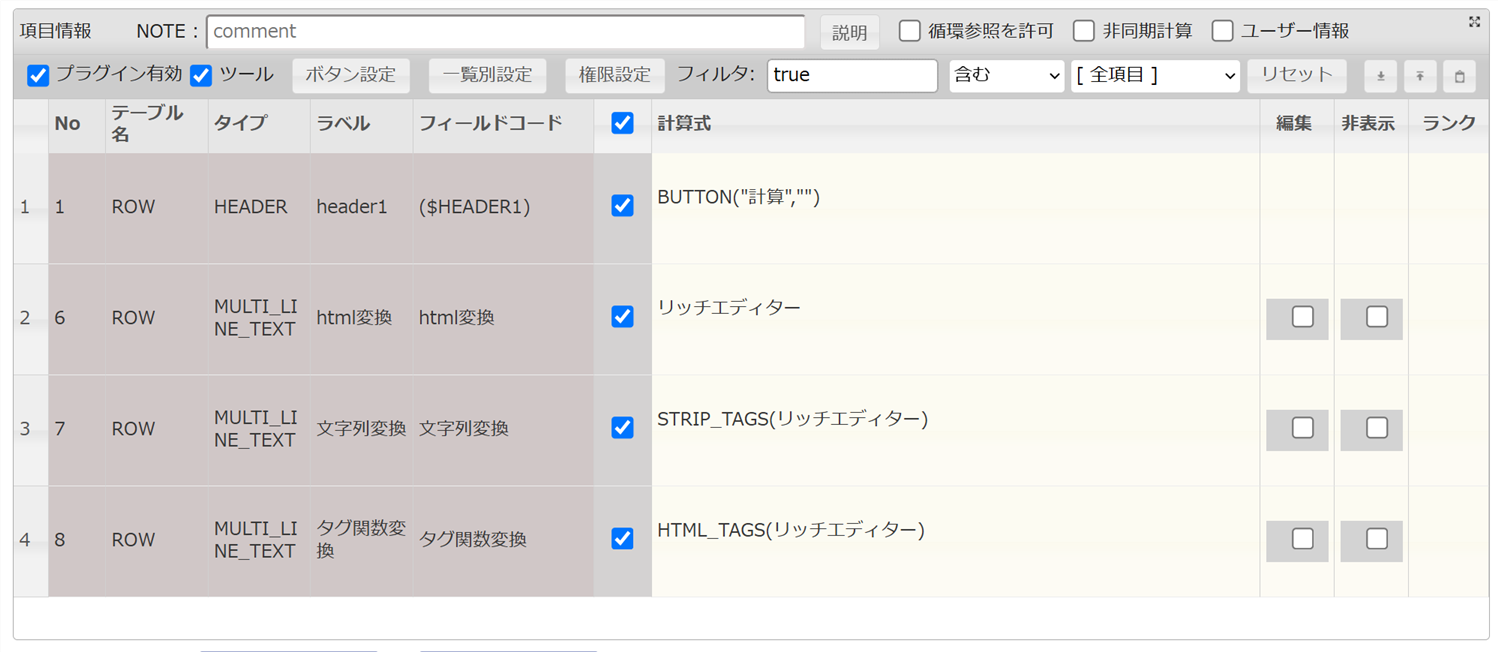Click the リッチエディター formula cell
Viewport: 1498px width, 652px height.
(x=956, y=319)
